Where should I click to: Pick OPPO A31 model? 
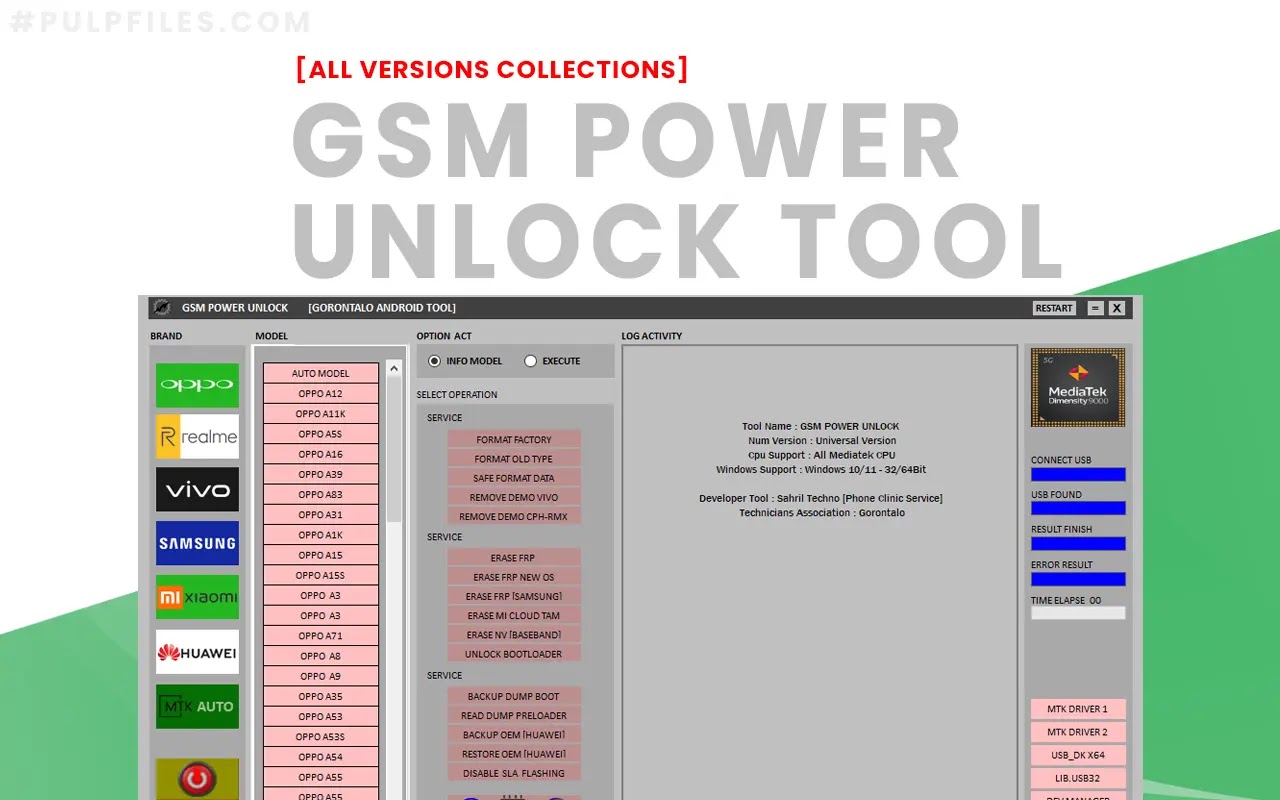click(x=321, y=515)
